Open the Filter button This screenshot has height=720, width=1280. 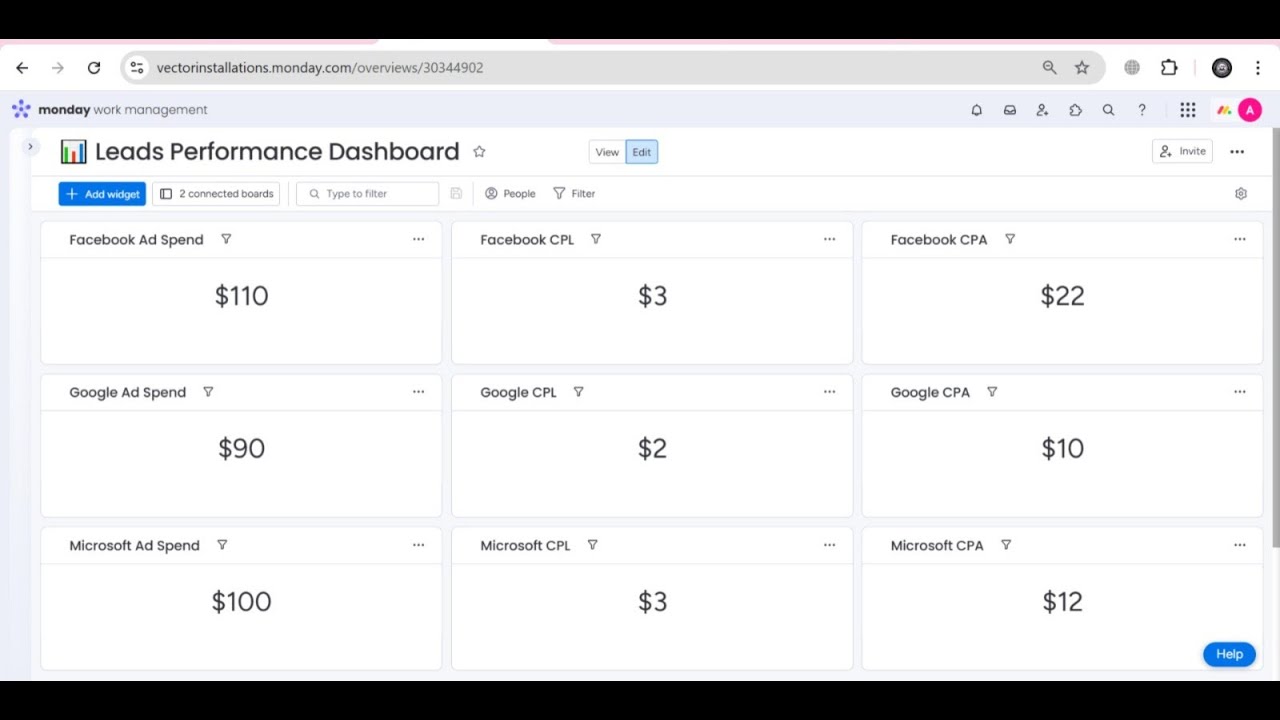pos(574,194)
